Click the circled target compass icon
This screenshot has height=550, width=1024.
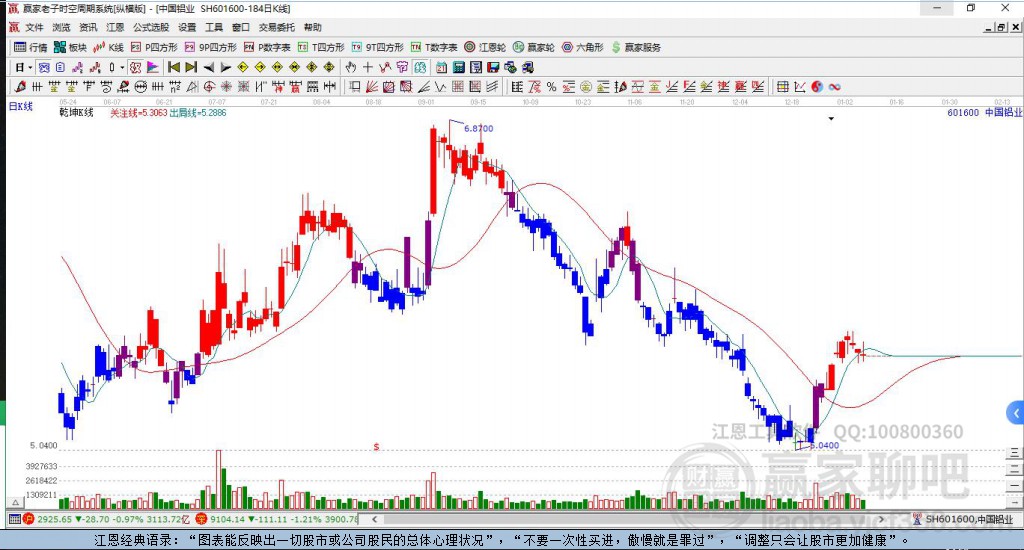tap(209, 86)
